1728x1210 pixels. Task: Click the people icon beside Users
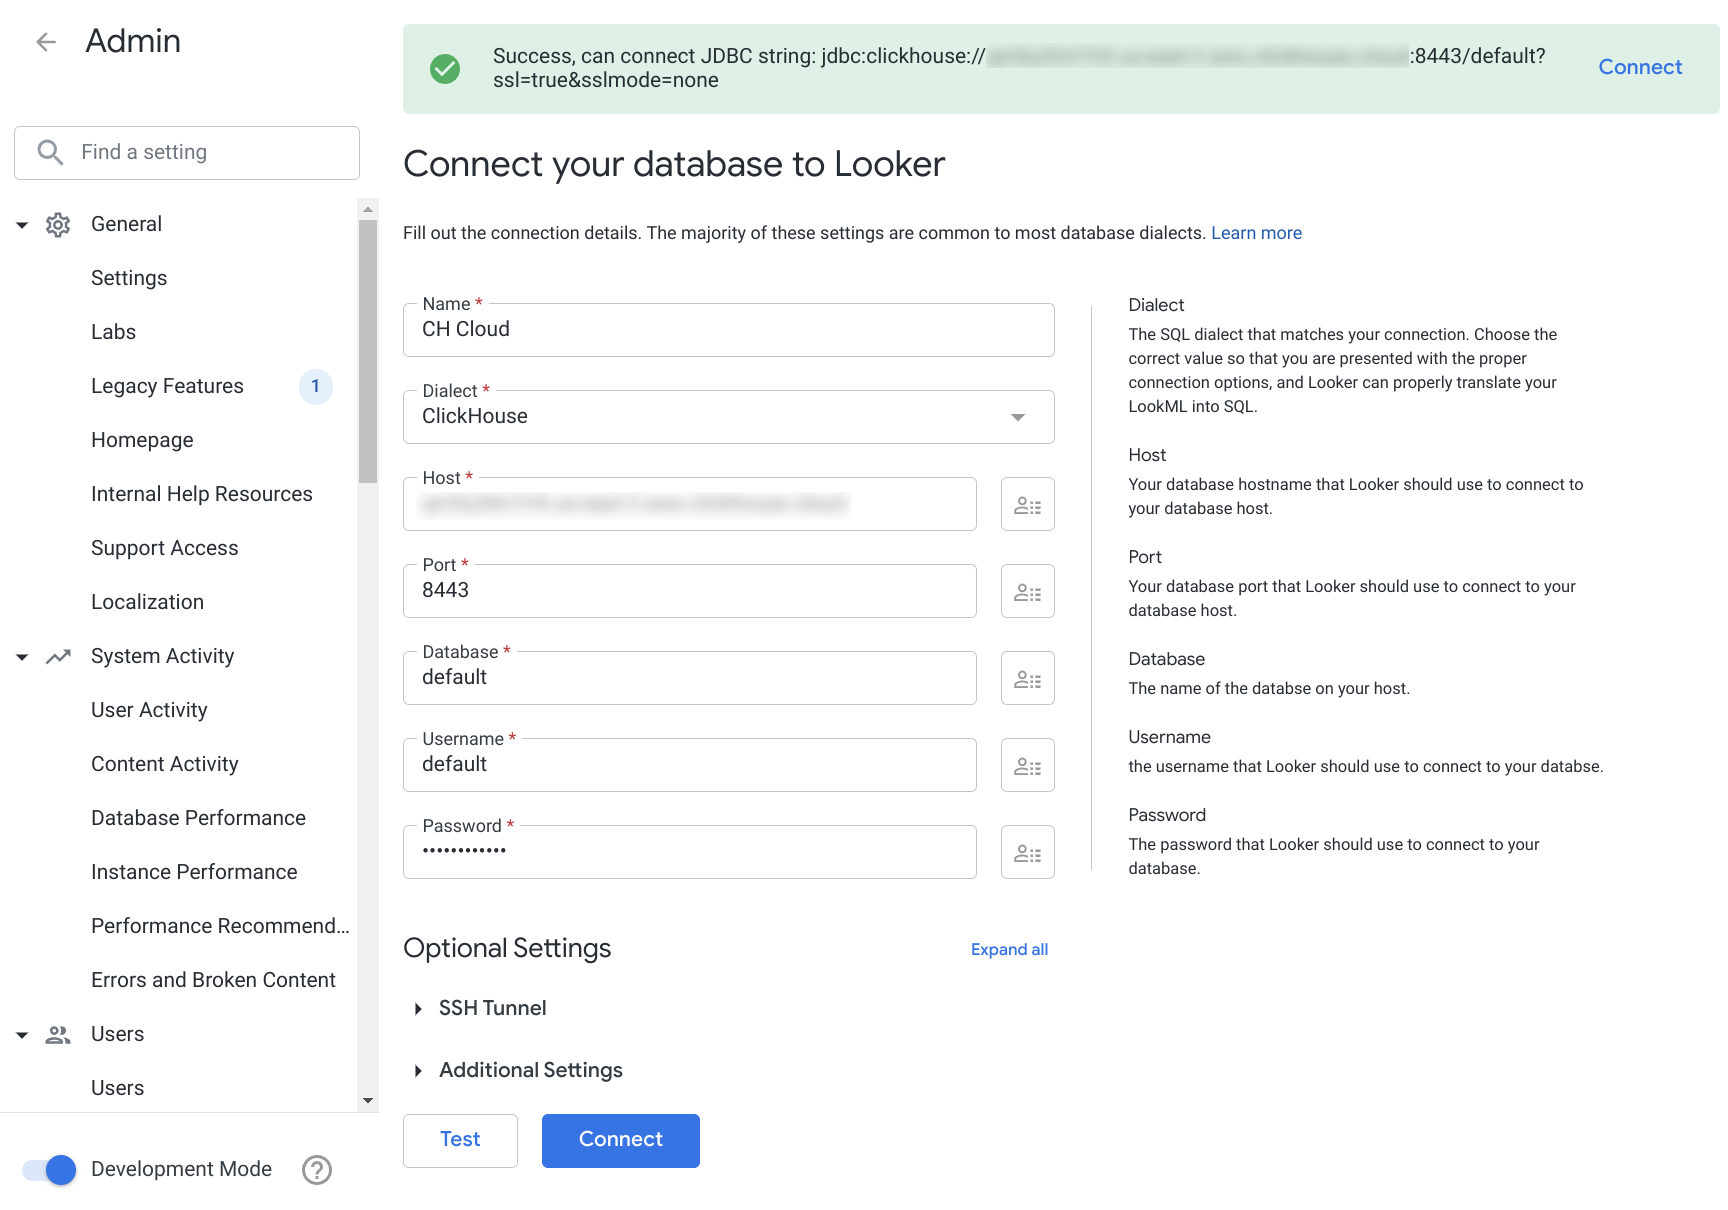[x=57, y=1034]
